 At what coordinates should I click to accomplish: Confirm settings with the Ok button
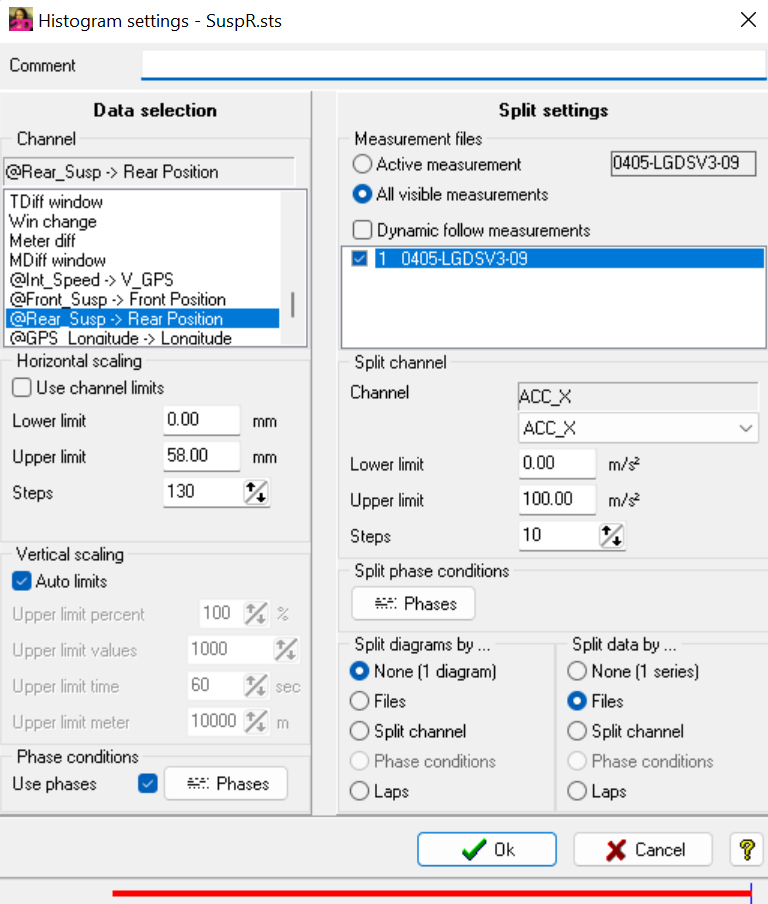coord(487,849)
